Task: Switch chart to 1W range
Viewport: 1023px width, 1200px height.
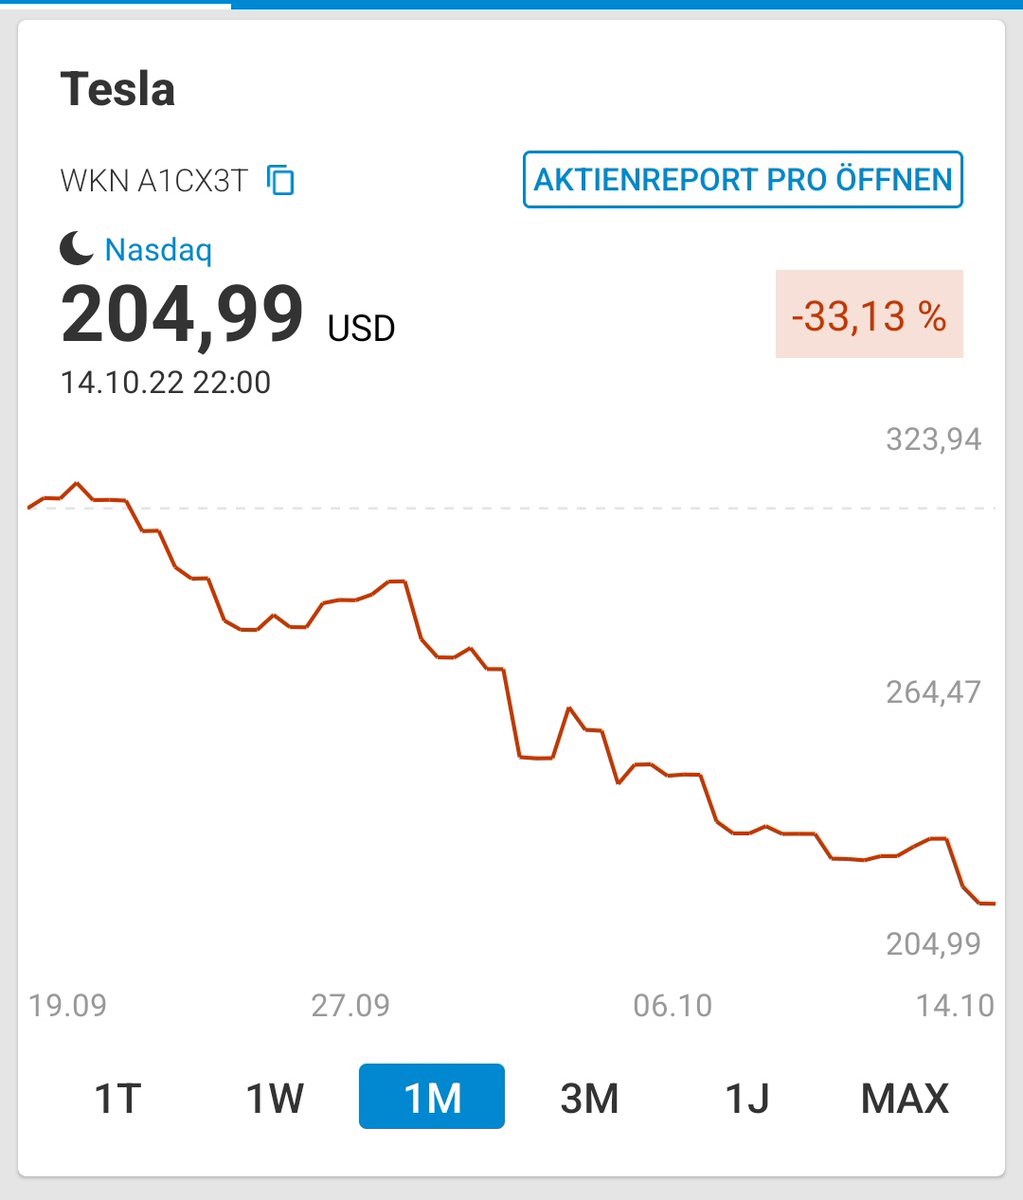Action: pos(274,1097)
